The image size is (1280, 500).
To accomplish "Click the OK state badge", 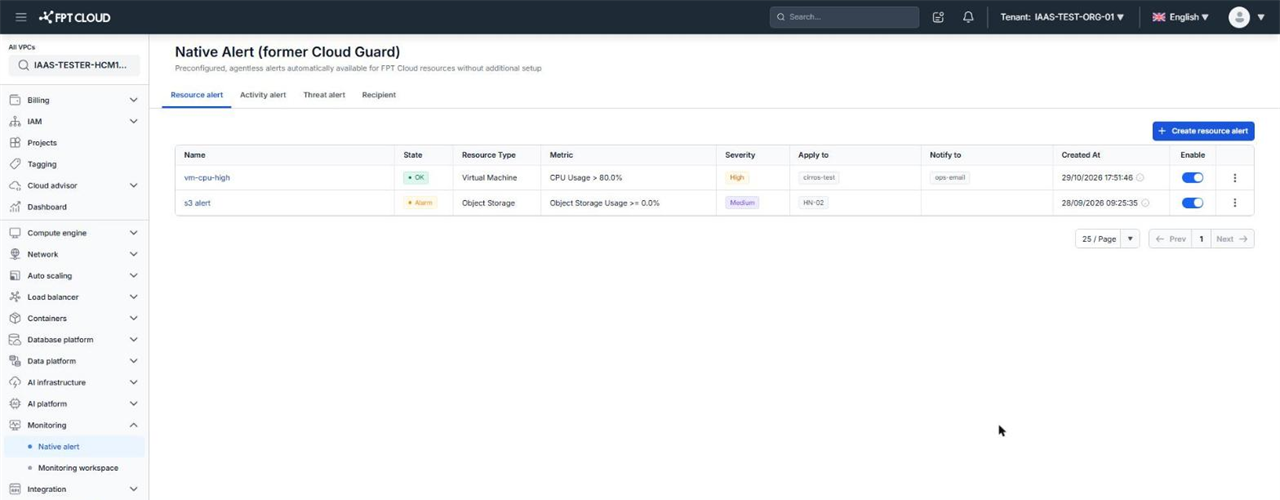I will (416, 178).
